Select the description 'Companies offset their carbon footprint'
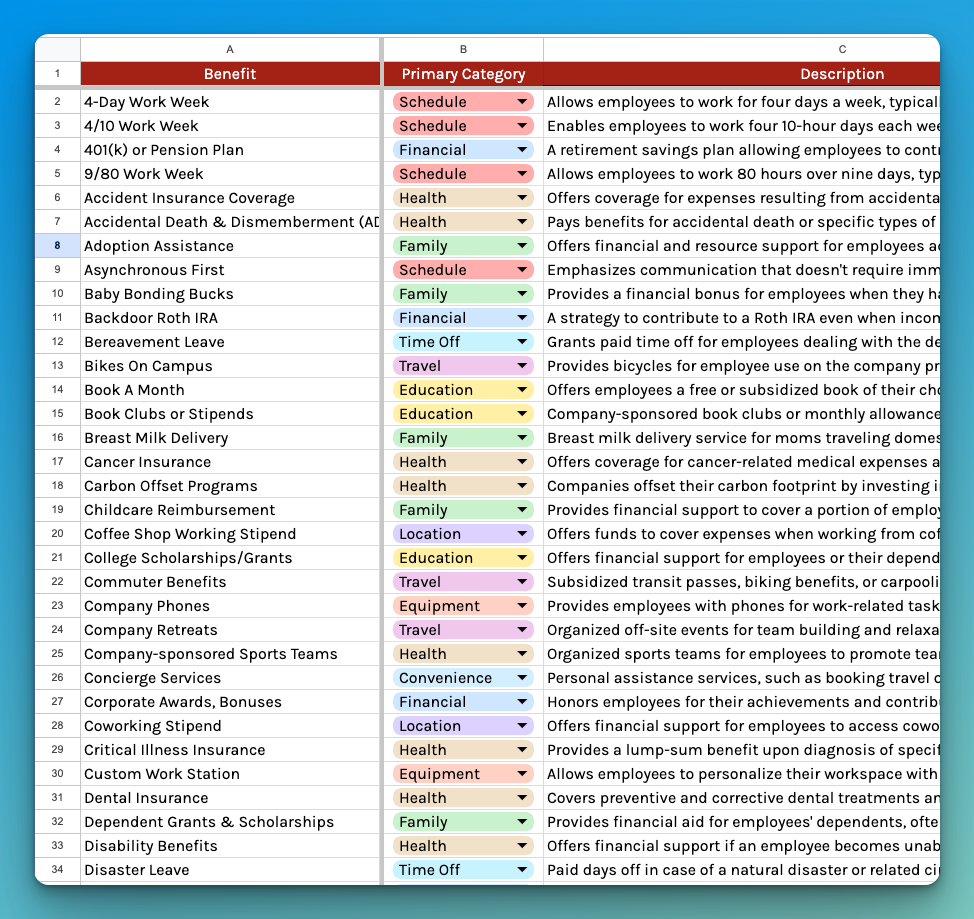 [742, 486]
